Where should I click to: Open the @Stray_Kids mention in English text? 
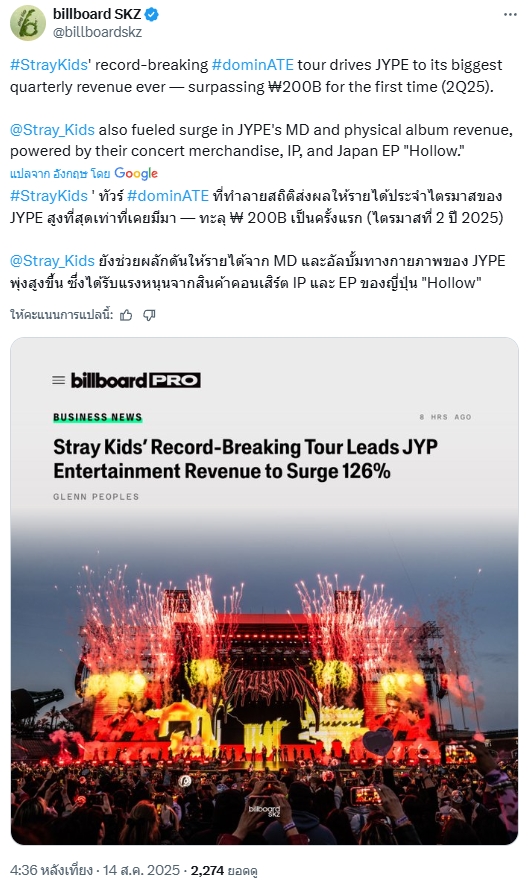[x=52, y=130]
